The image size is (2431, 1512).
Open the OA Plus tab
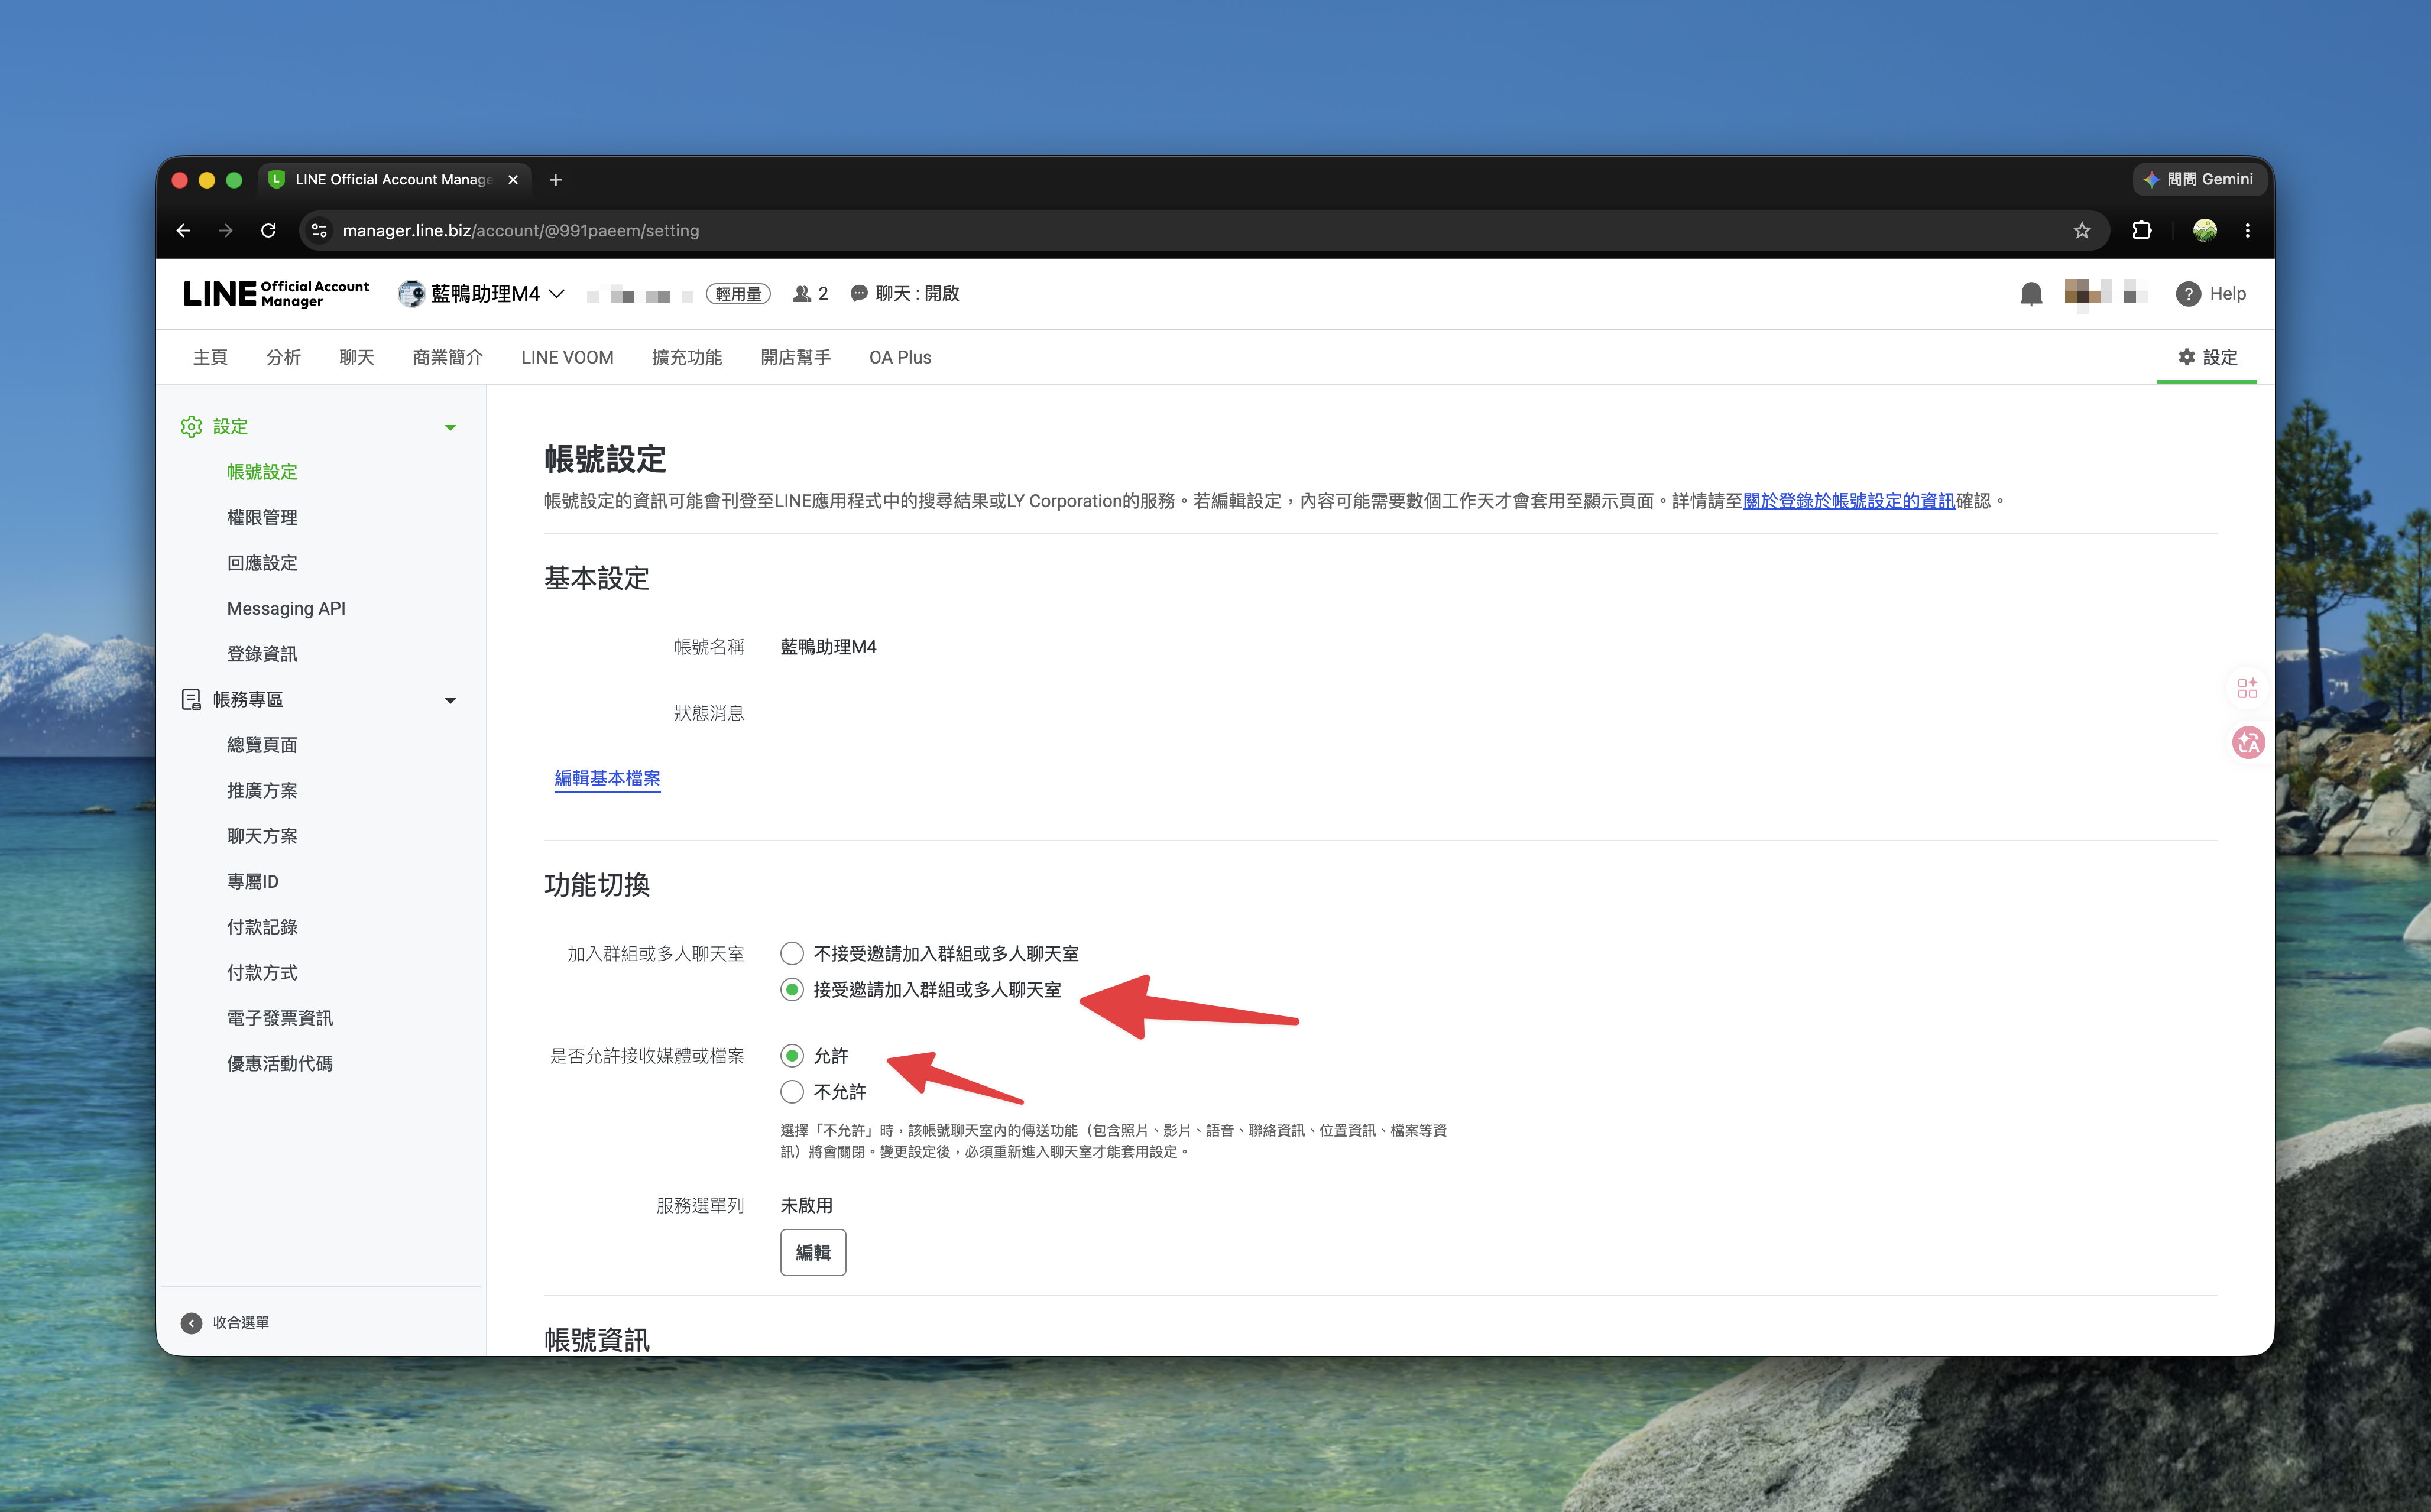tap(900, 358)
